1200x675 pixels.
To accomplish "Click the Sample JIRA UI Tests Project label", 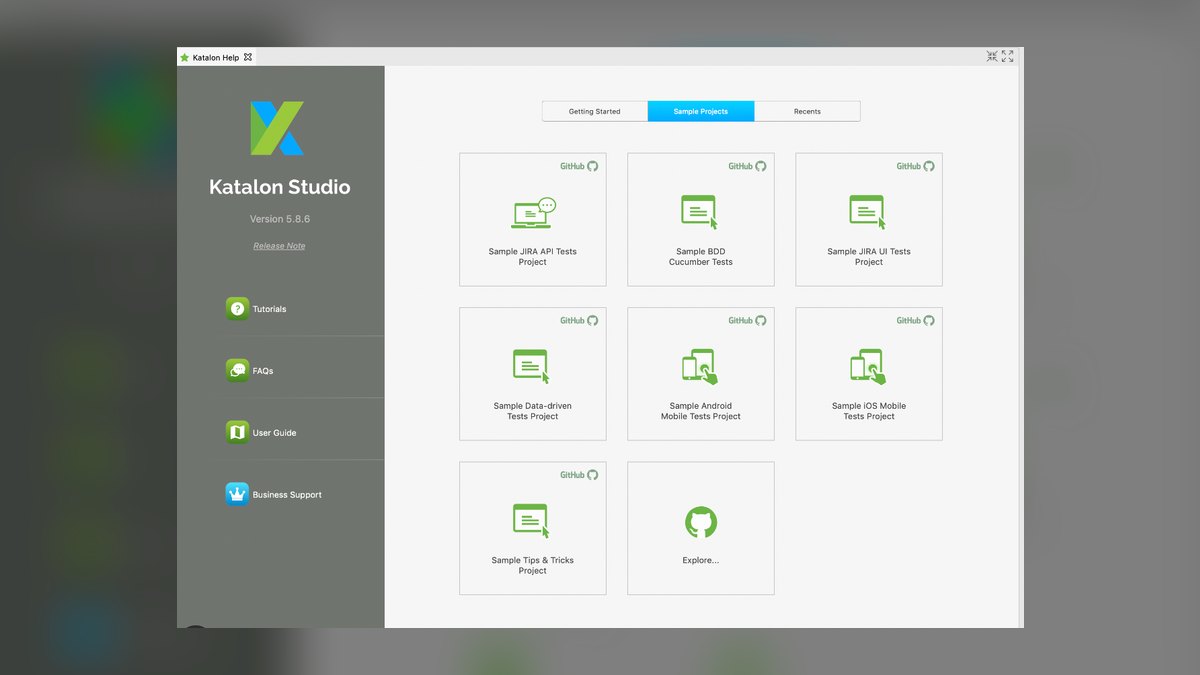I will 869,257.
